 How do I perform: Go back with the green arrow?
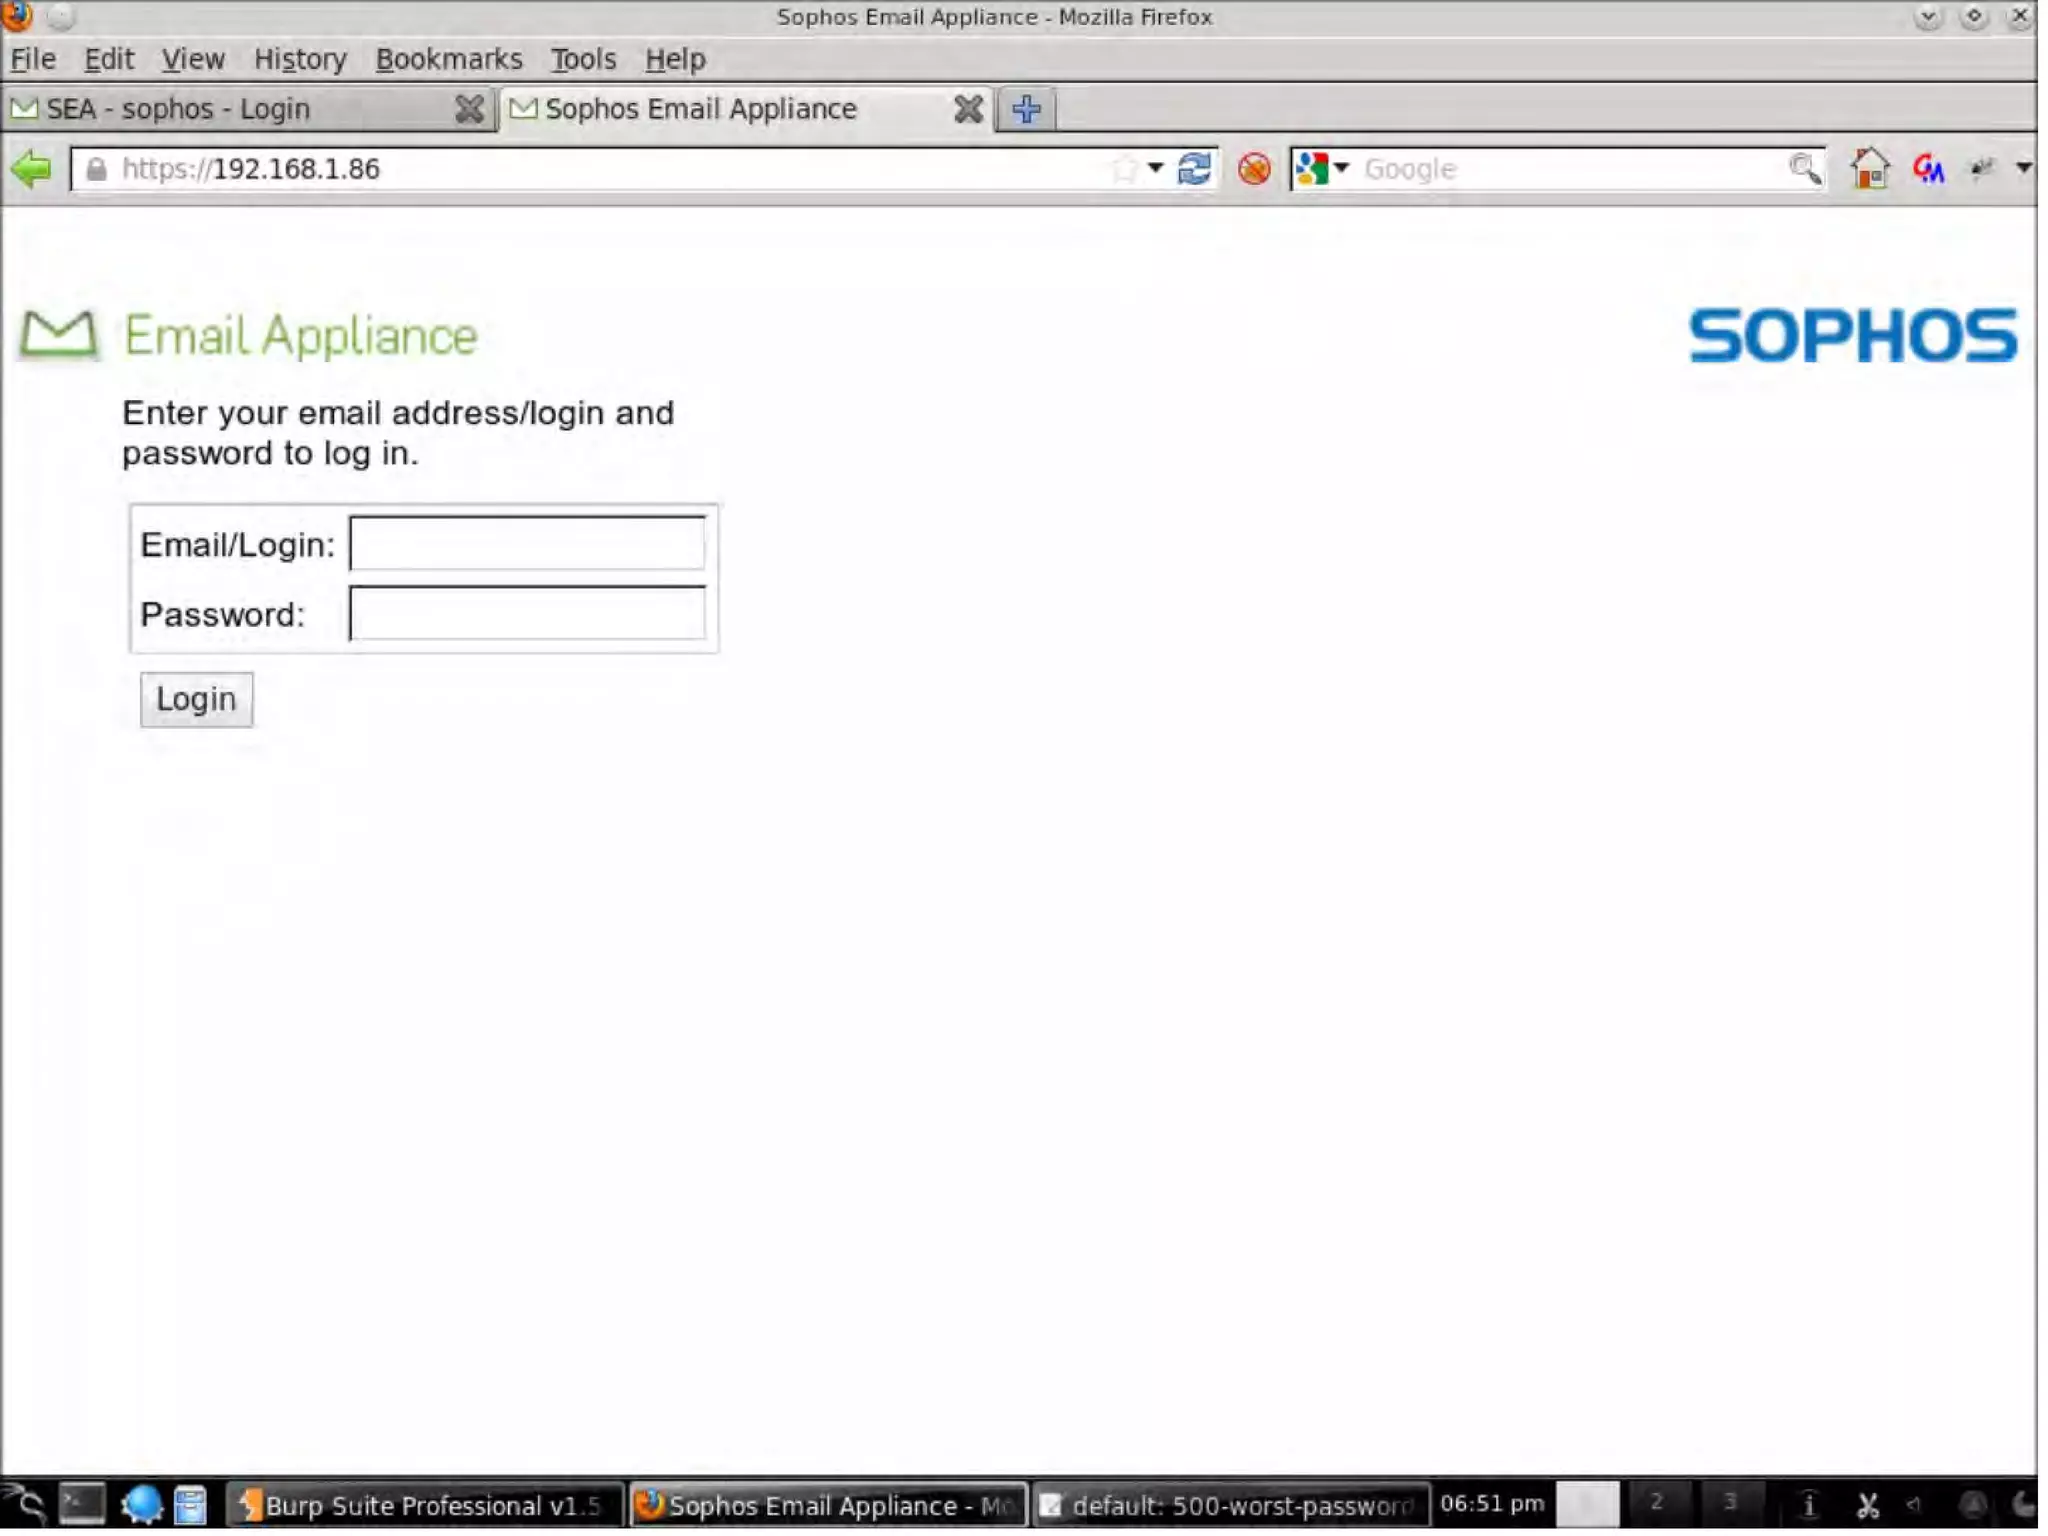click(x=31, y=169)
